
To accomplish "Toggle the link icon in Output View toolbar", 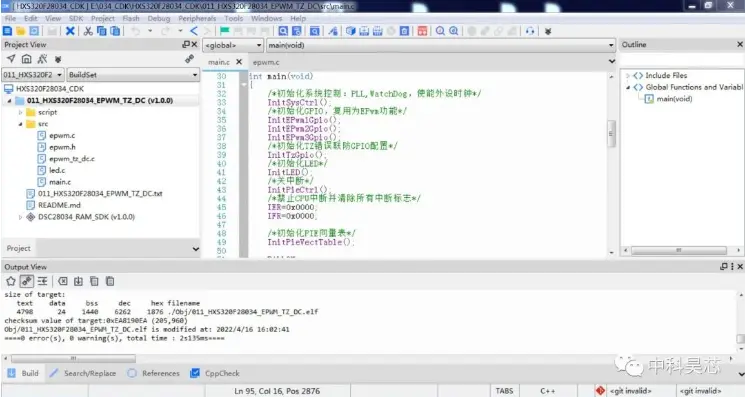I will pos(27,282).
